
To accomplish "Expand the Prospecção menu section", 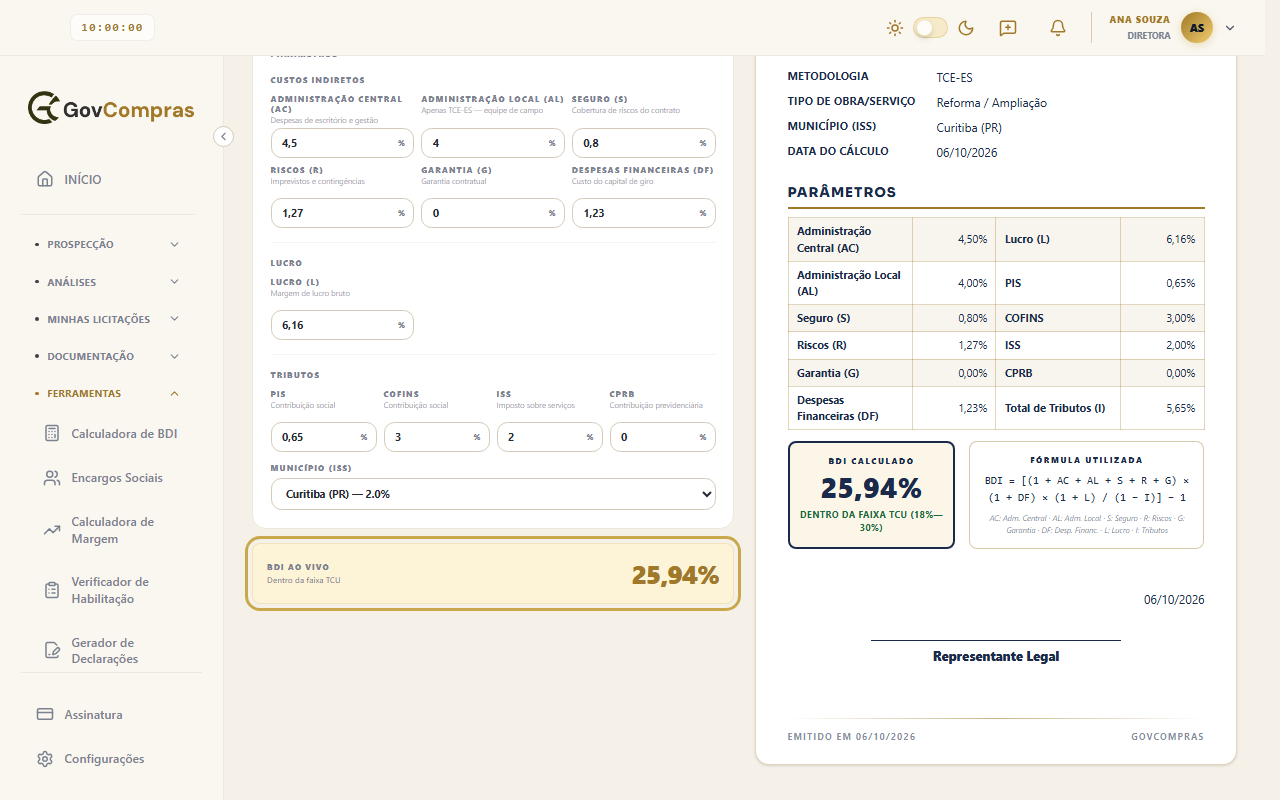I will [x=108, y=244].
